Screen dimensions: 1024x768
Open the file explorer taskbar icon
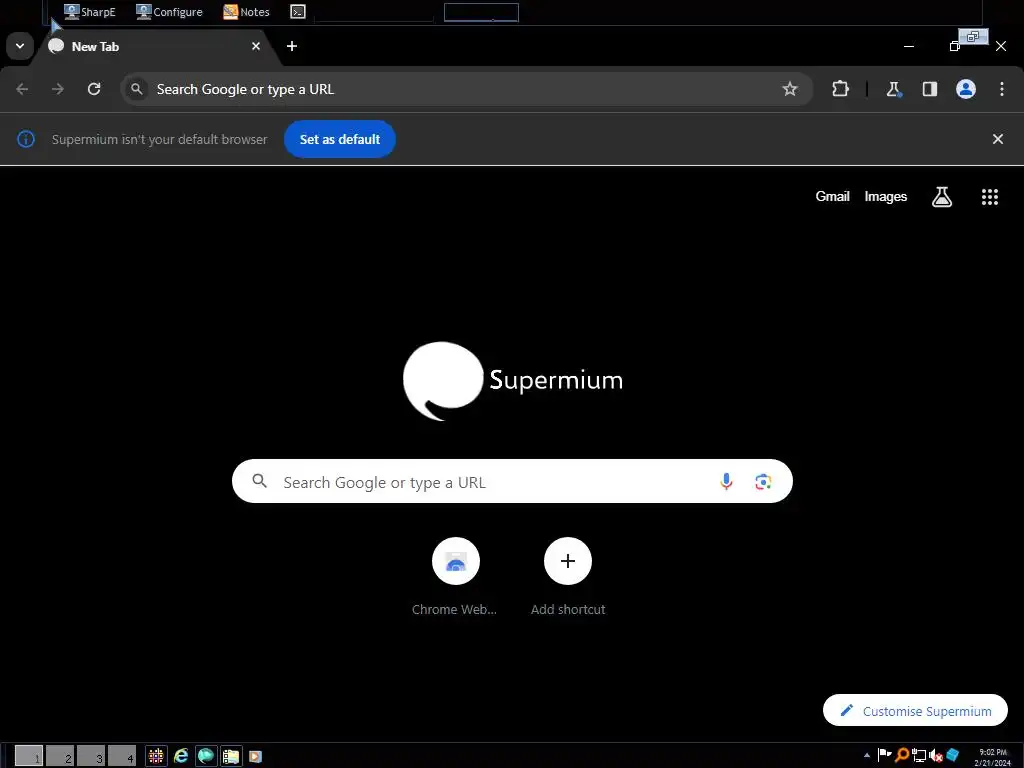tap(231, 756)
